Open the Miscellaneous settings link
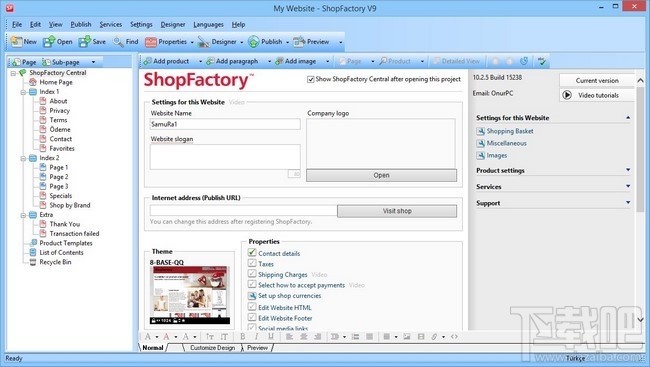The width and height of the screenshot is (650, 367). point(507,143)
